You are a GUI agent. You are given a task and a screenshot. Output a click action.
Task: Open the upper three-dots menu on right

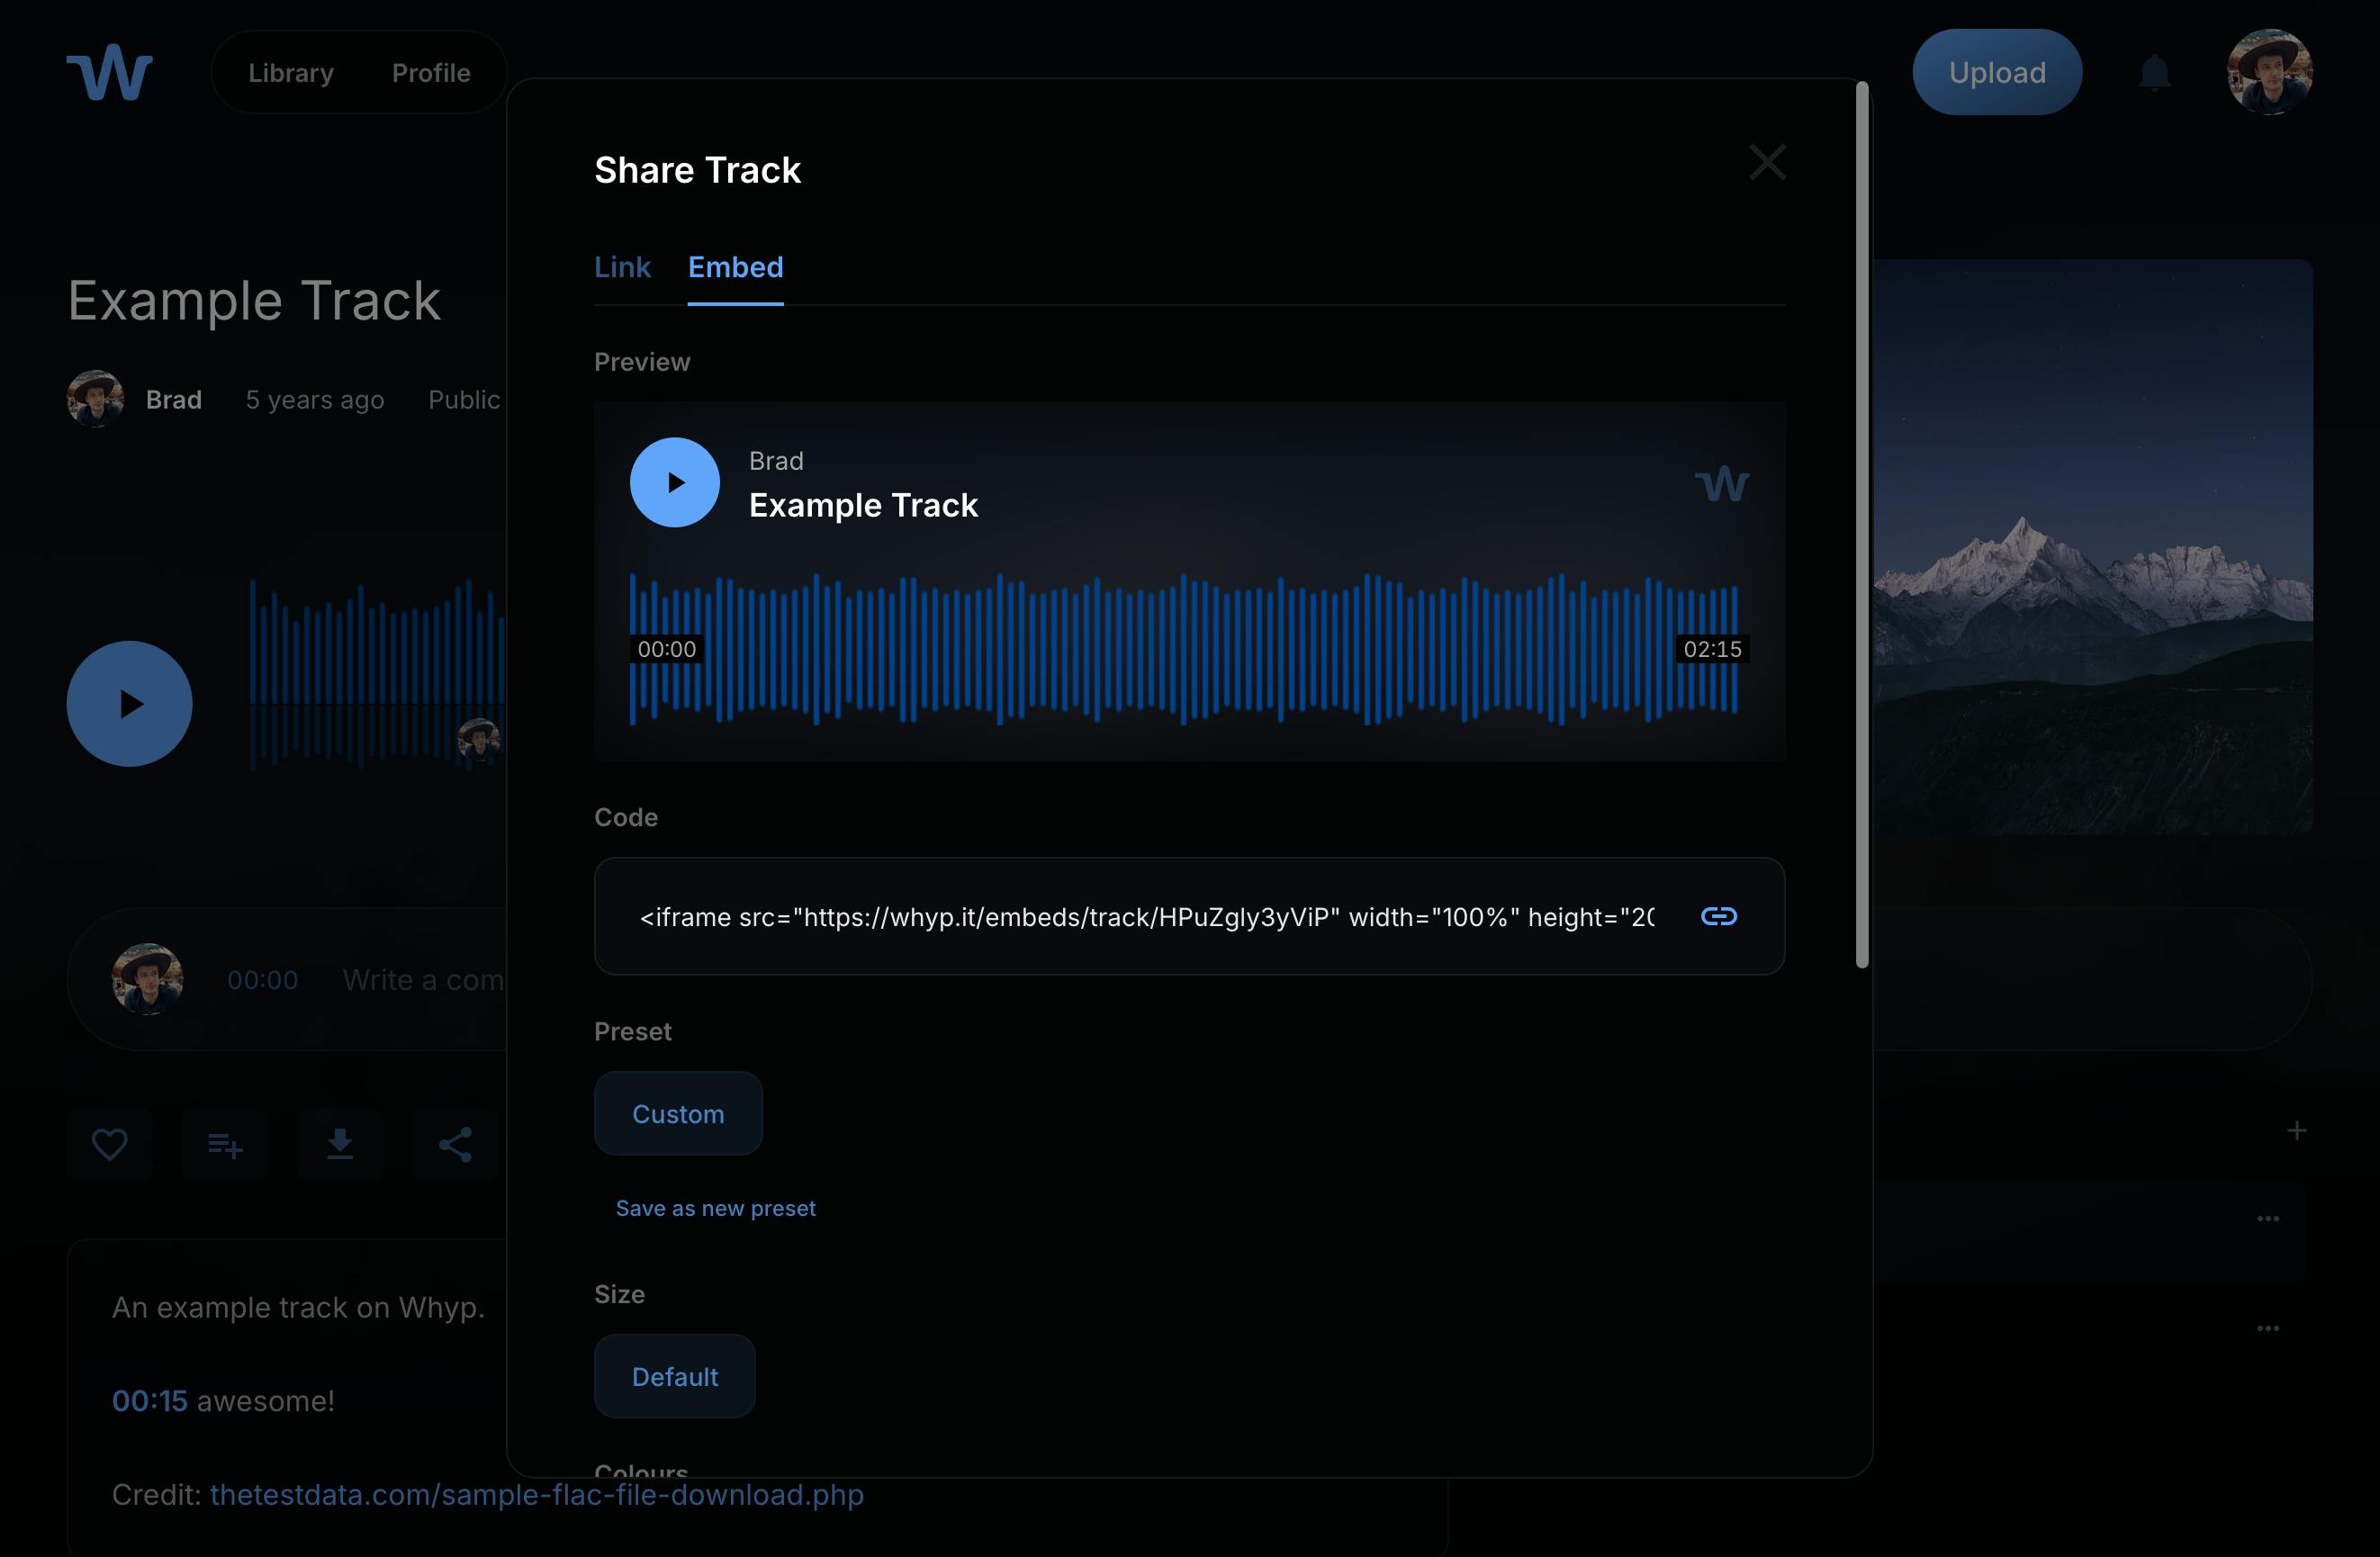[x=2267, y=1218]
